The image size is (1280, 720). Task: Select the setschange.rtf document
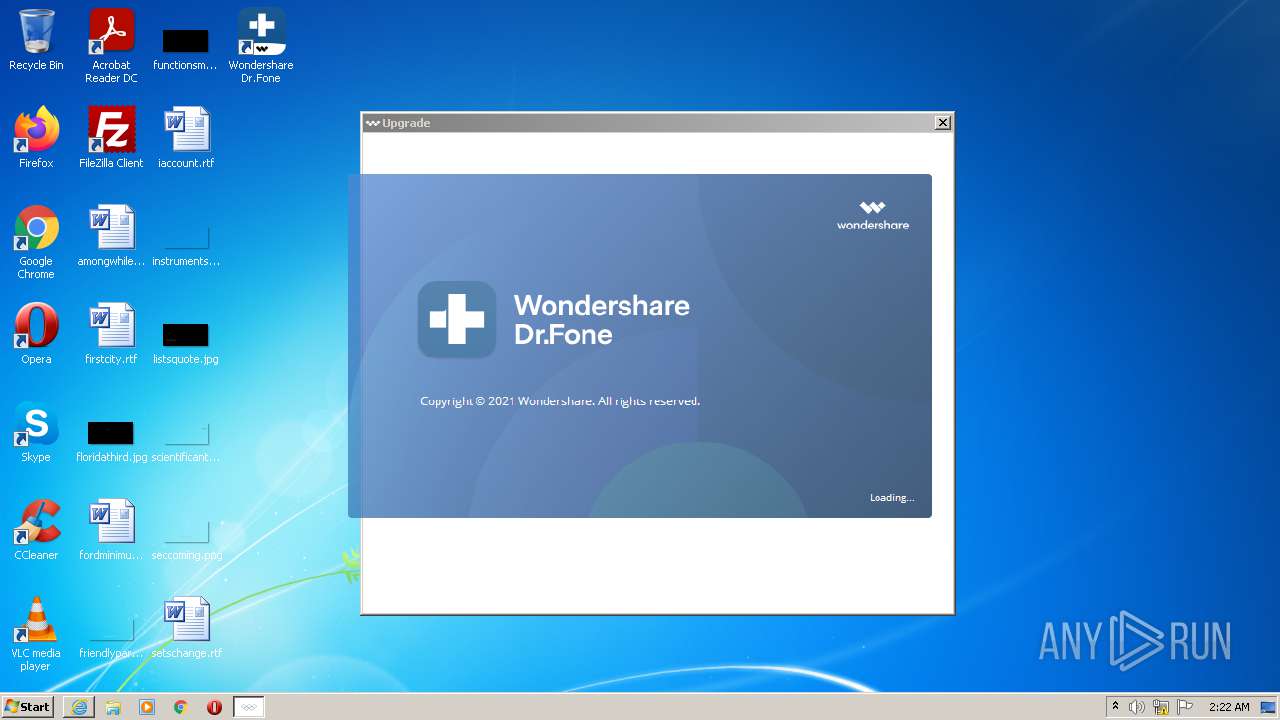[186, 627]
